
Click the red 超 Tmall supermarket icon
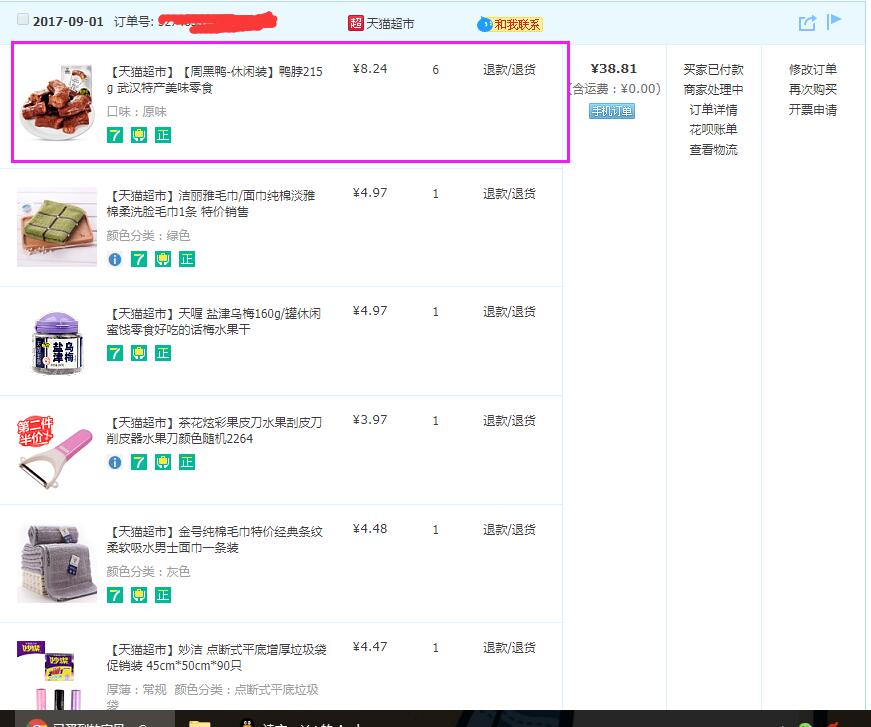(x=356, y=23)
